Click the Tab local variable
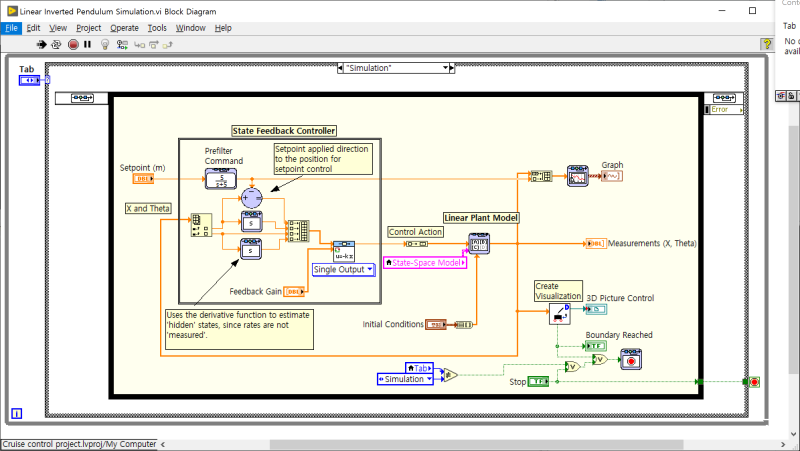This screenshot has height=451, width=800. (x=419, y=368)
